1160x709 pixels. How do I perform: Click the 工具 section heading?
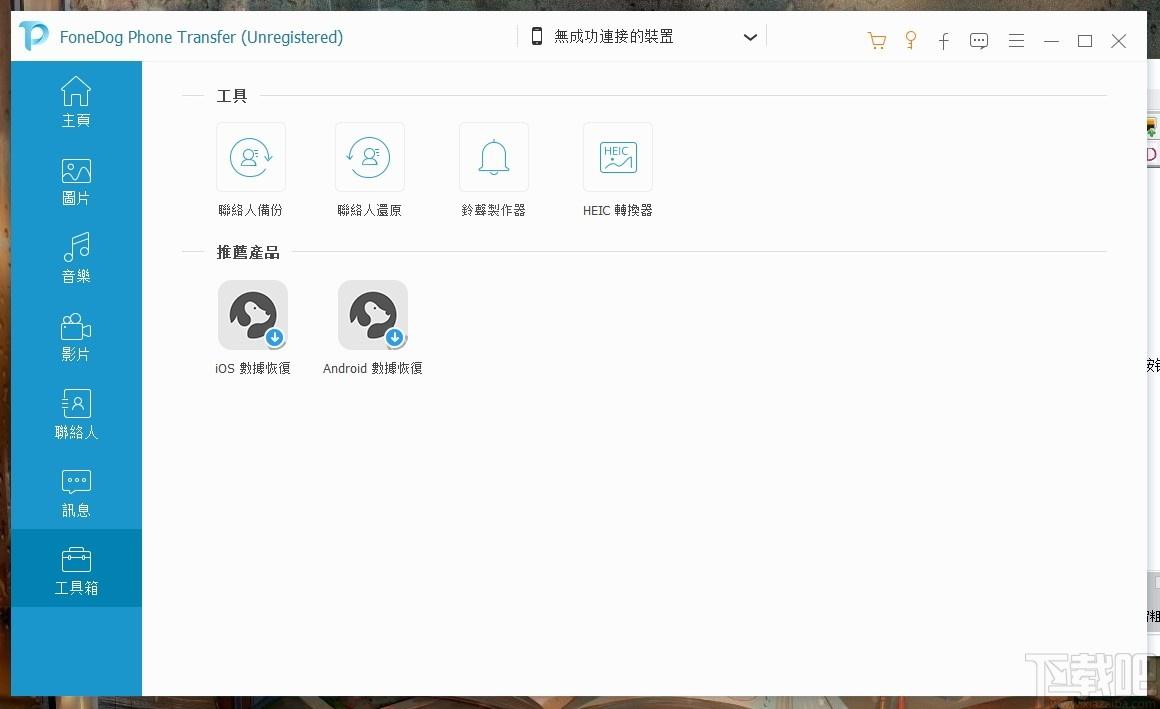232,95
